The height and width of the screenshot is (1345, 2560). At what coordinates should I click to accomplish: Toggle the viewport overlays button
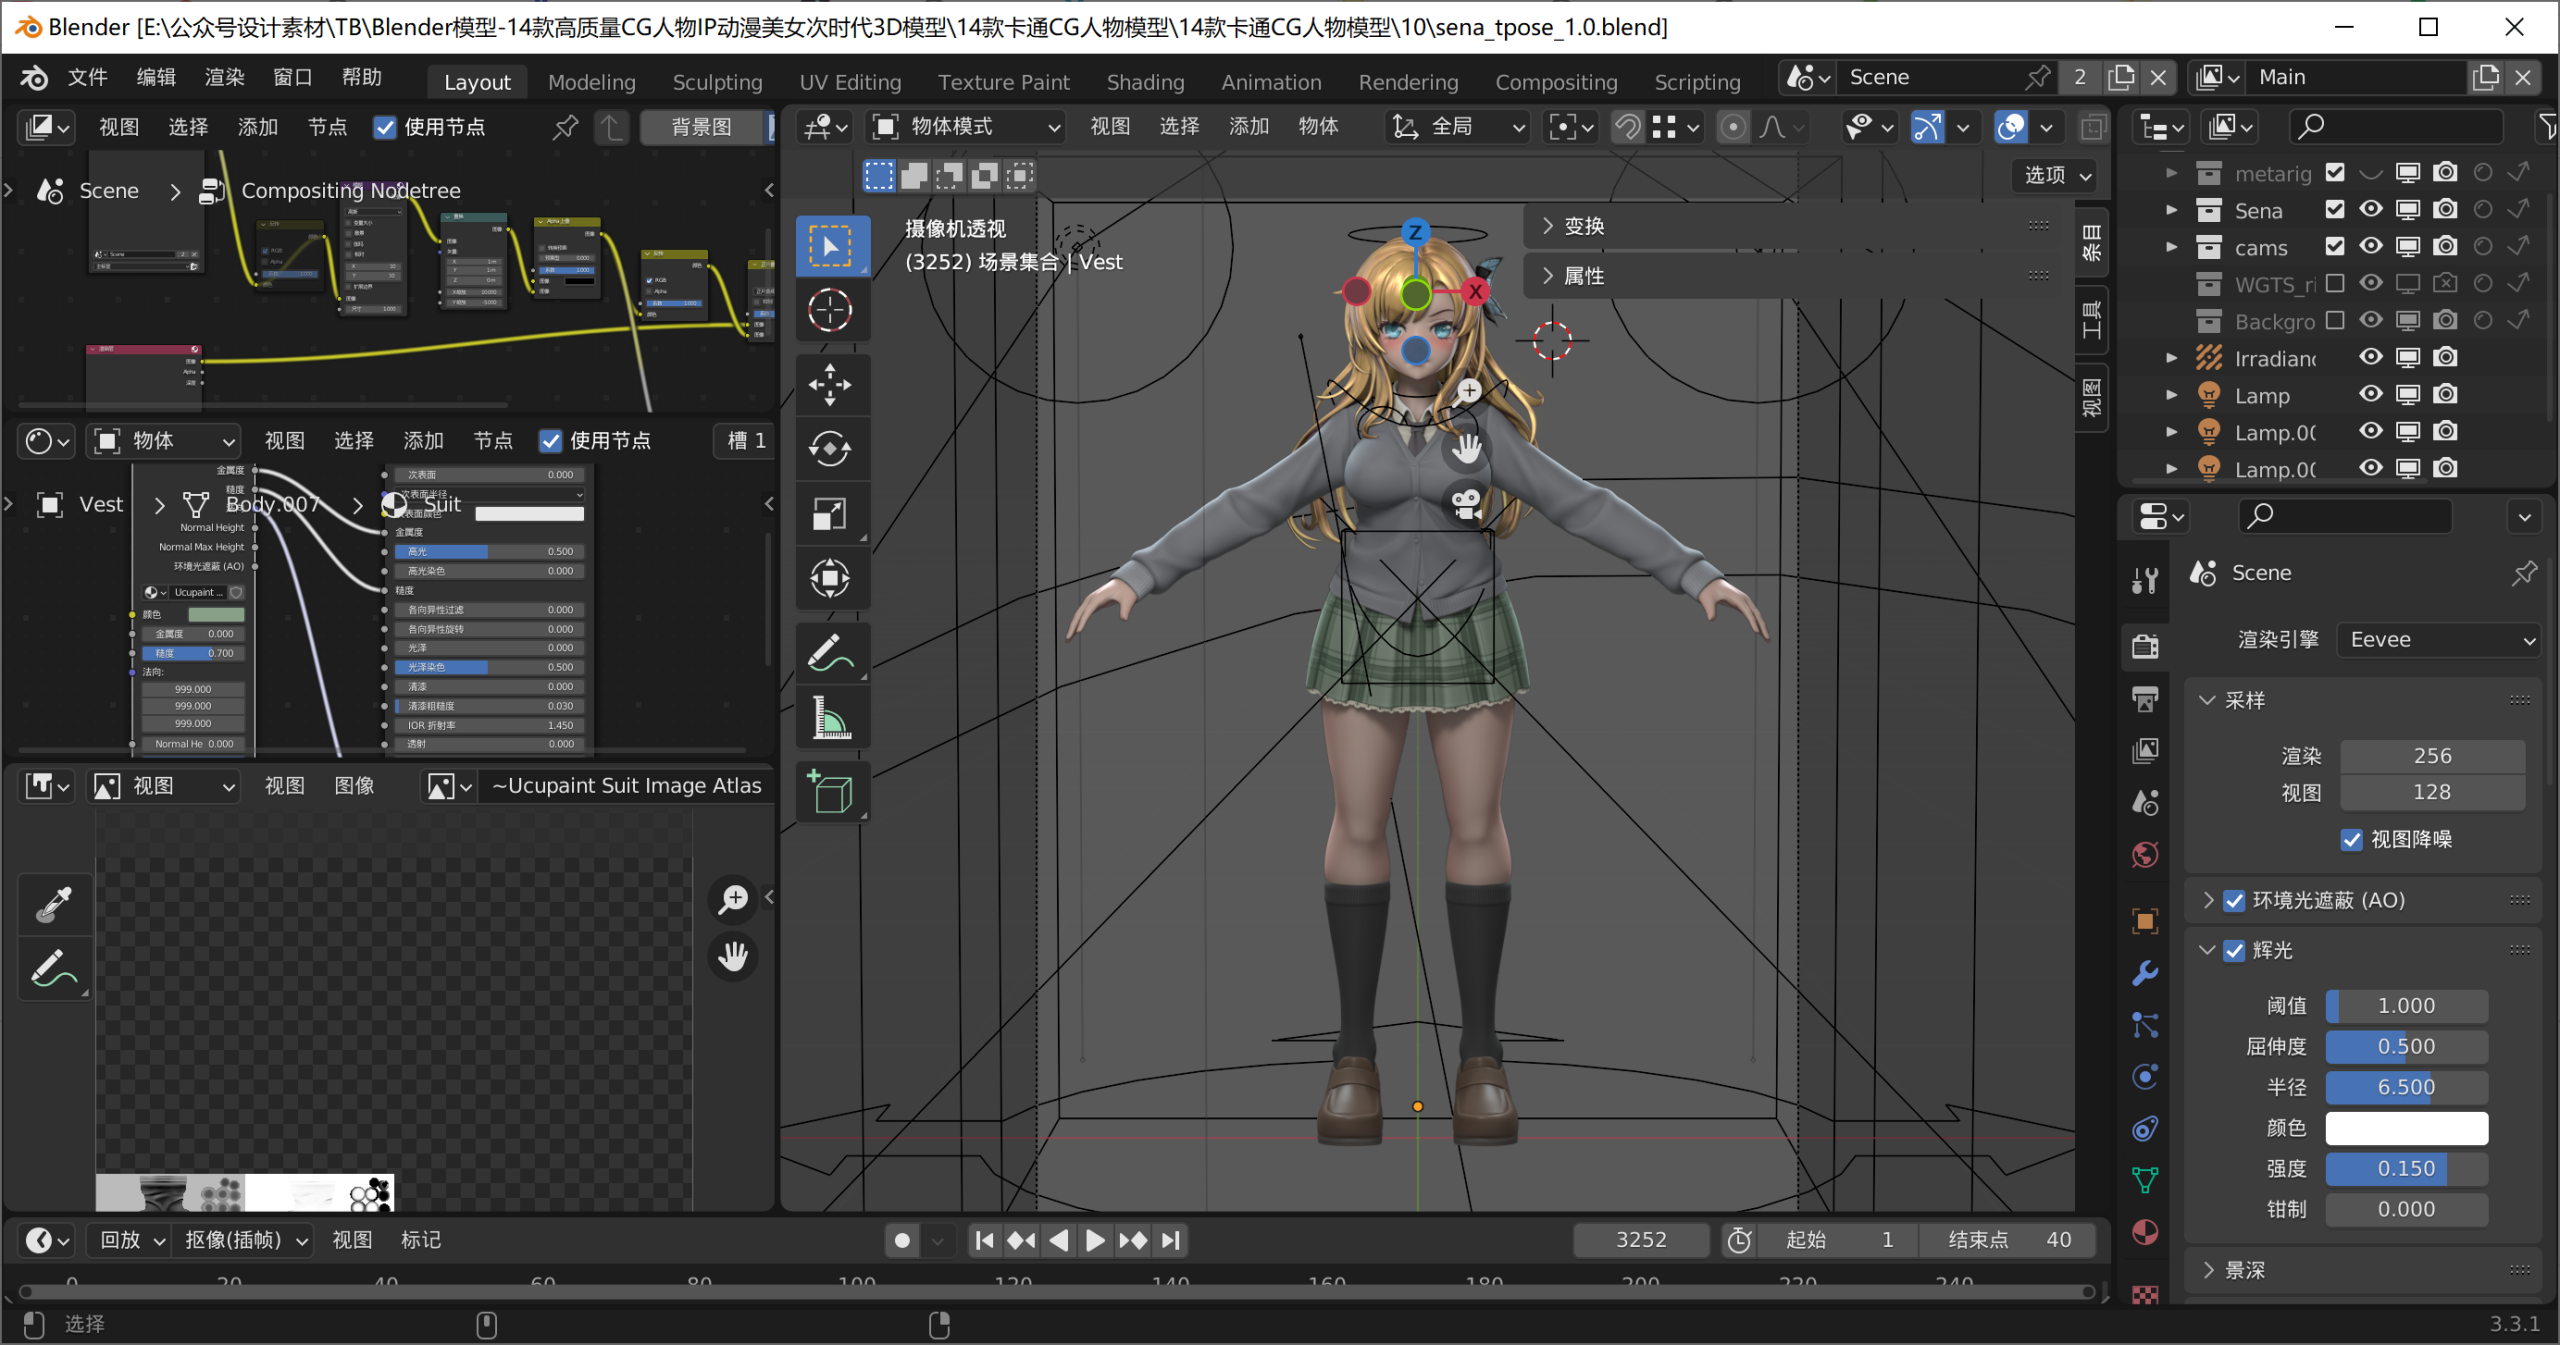pos(2011,127)
